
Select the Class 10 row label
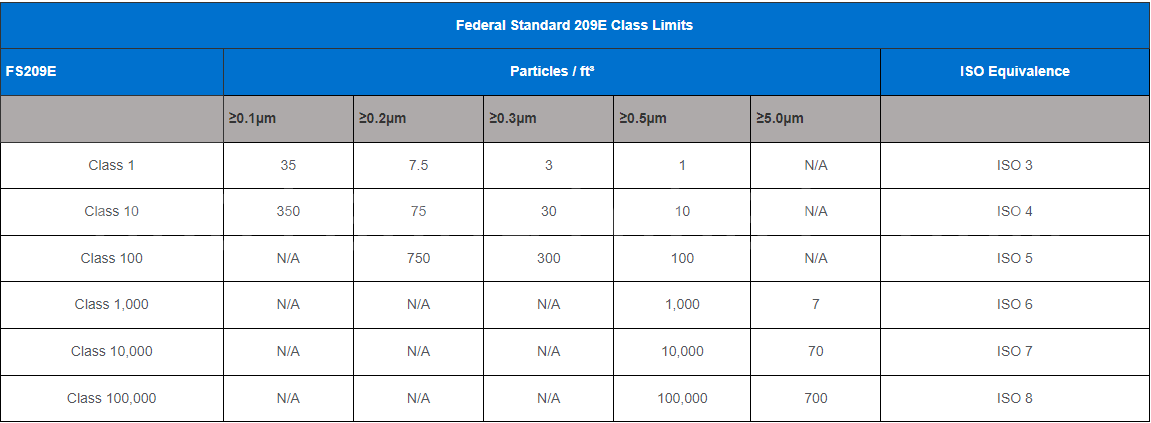(x=111, y=212)
